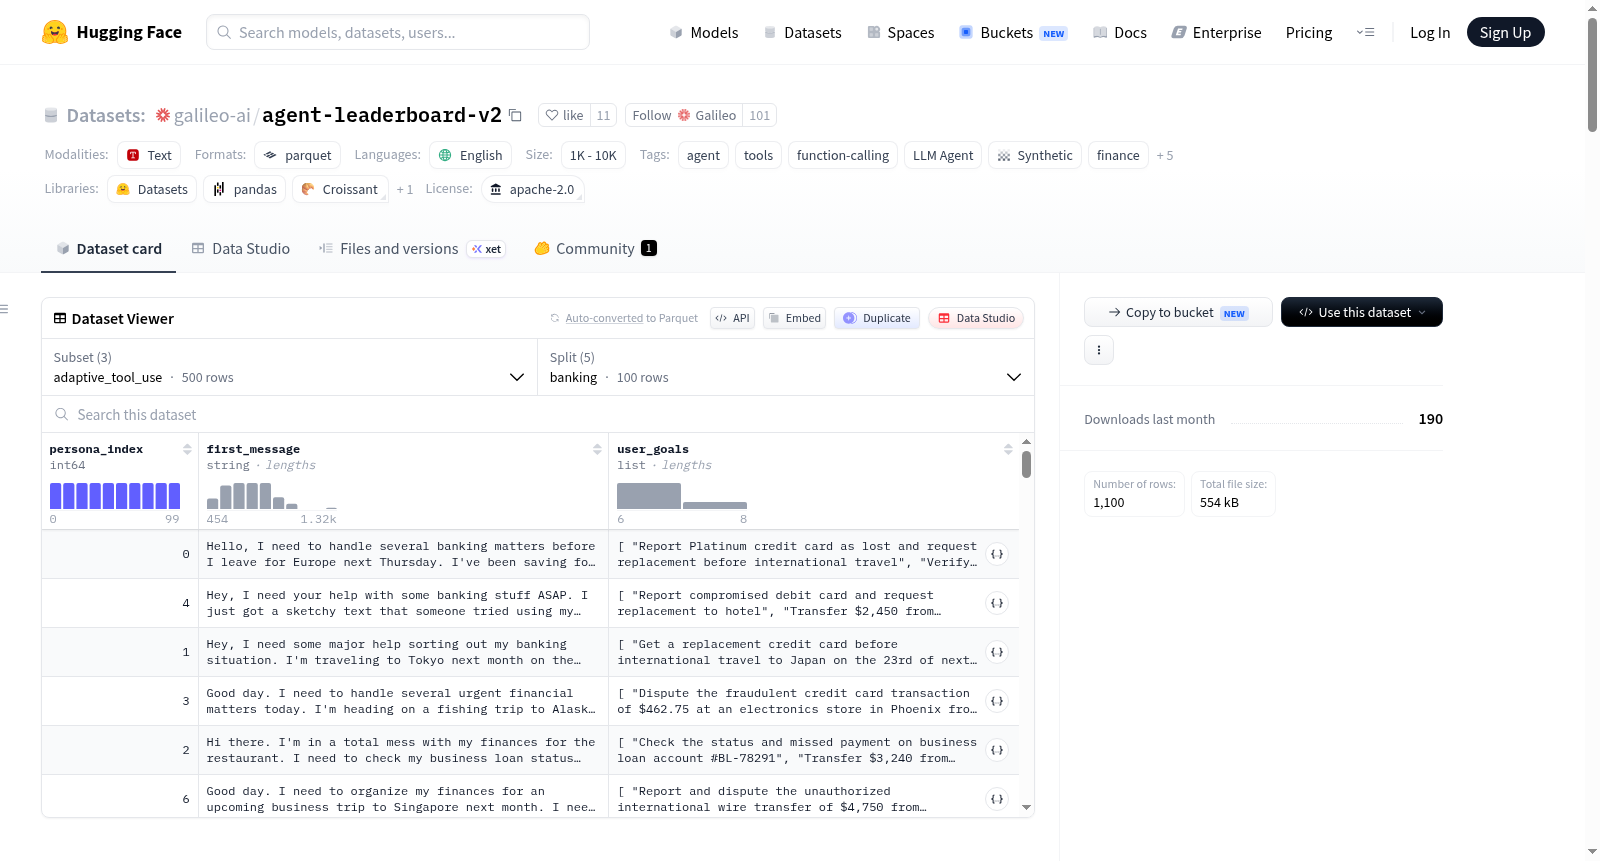Click the API button in Dataset Viewer

tap(732, 318)
